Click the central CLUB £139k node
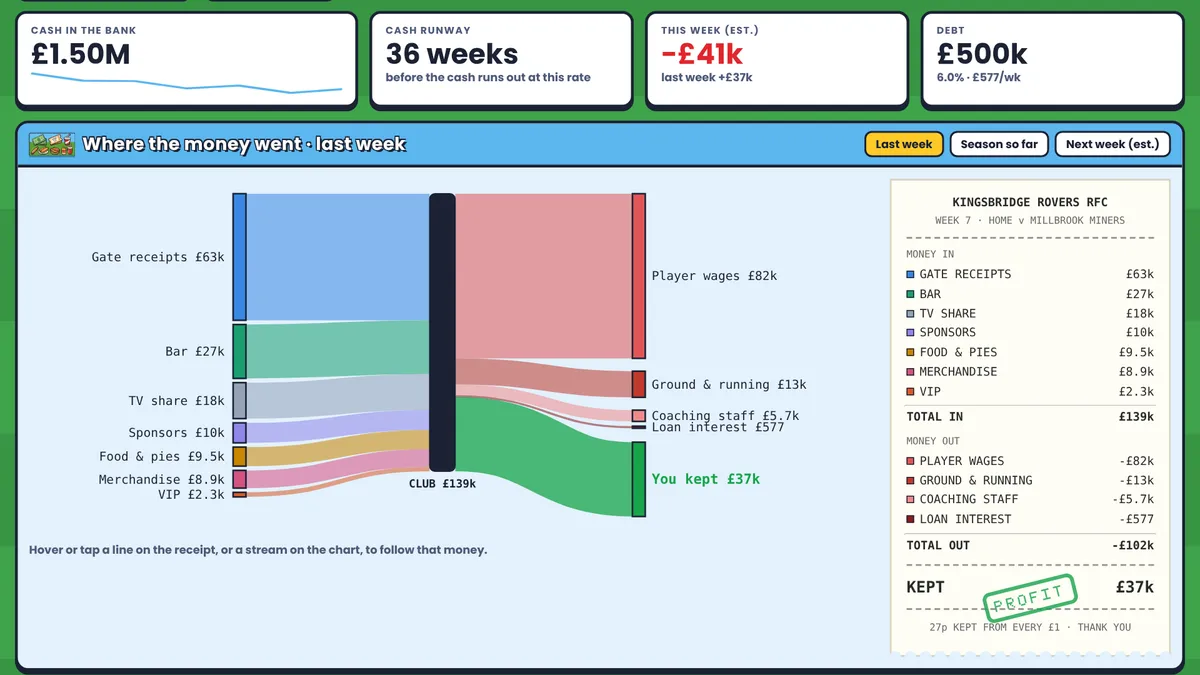 click(442, 332)
